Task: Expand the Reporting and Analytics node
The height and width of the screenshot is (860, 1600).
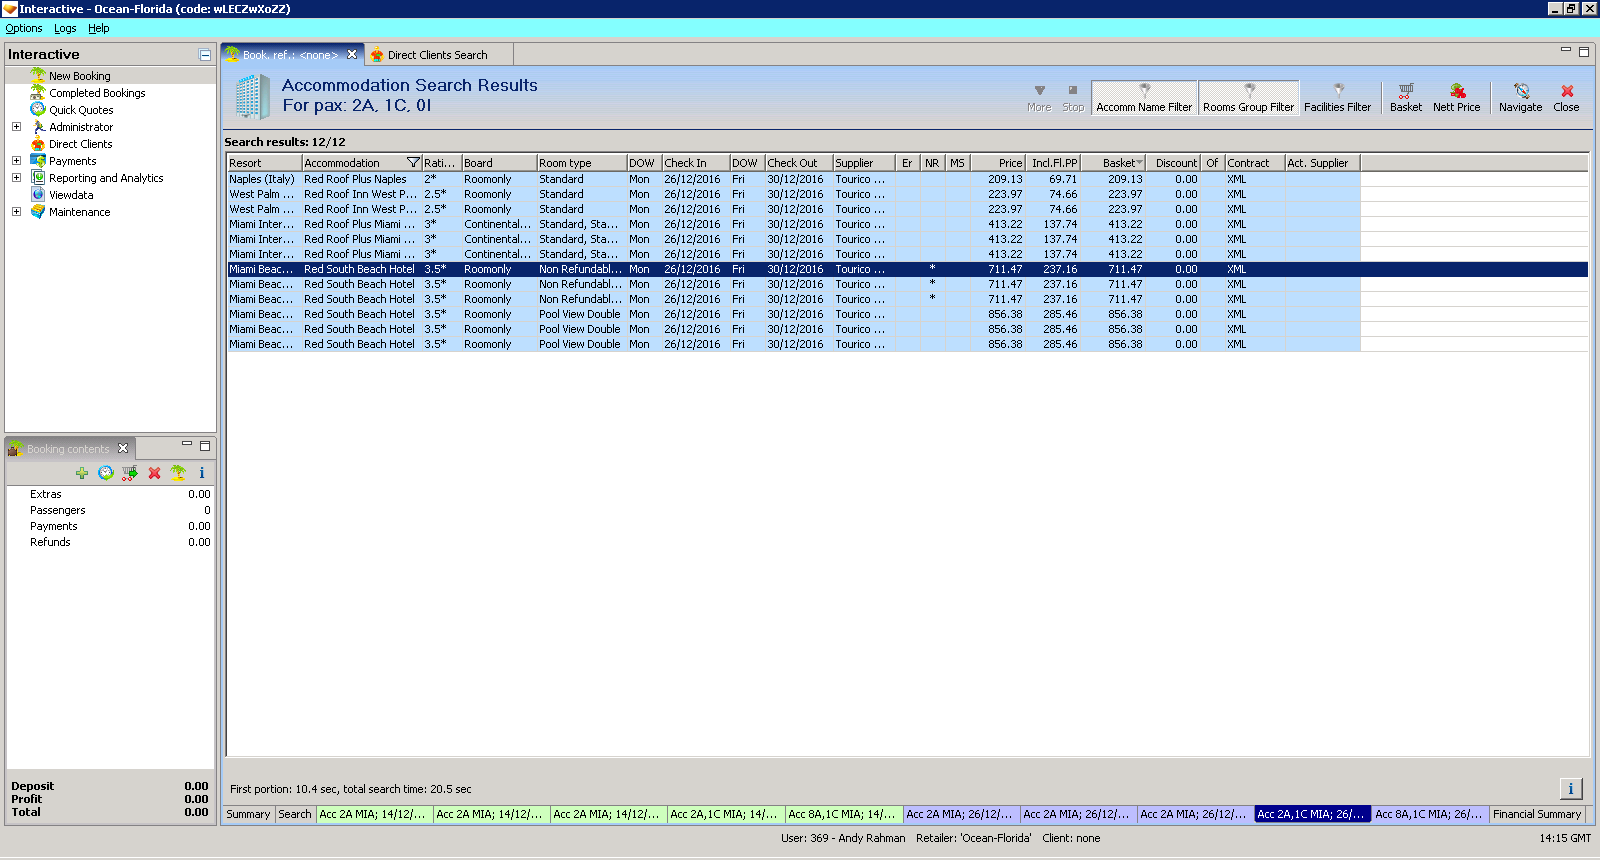Action: [16, 178]
